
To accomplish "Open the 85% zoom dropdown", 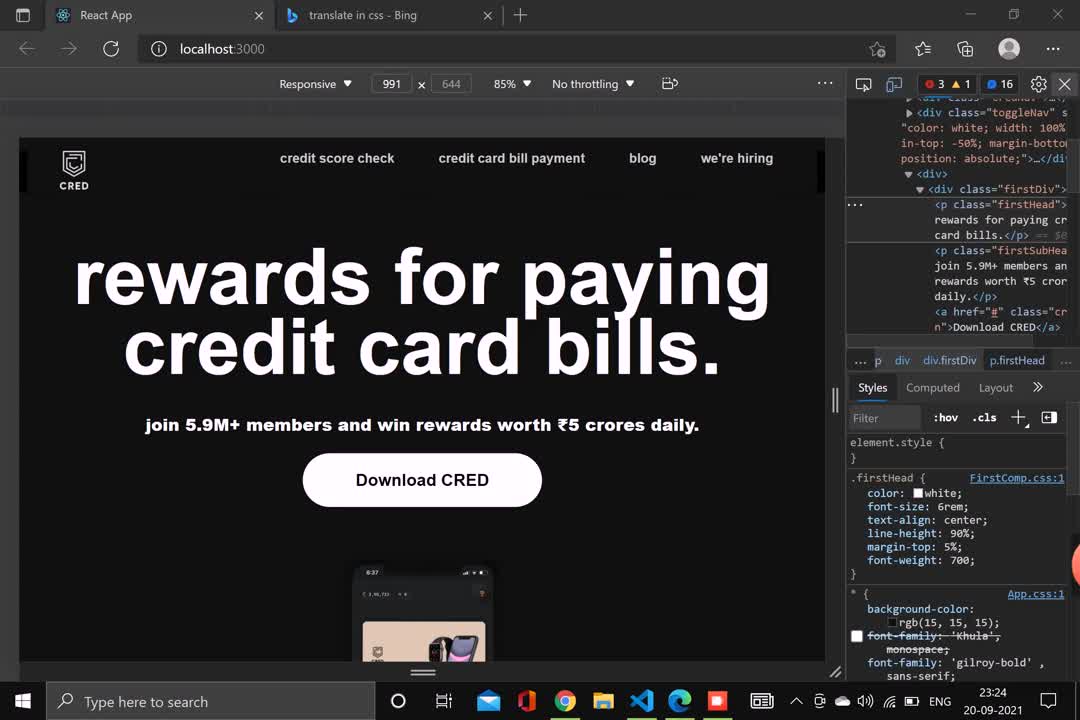I will (512, 84).
